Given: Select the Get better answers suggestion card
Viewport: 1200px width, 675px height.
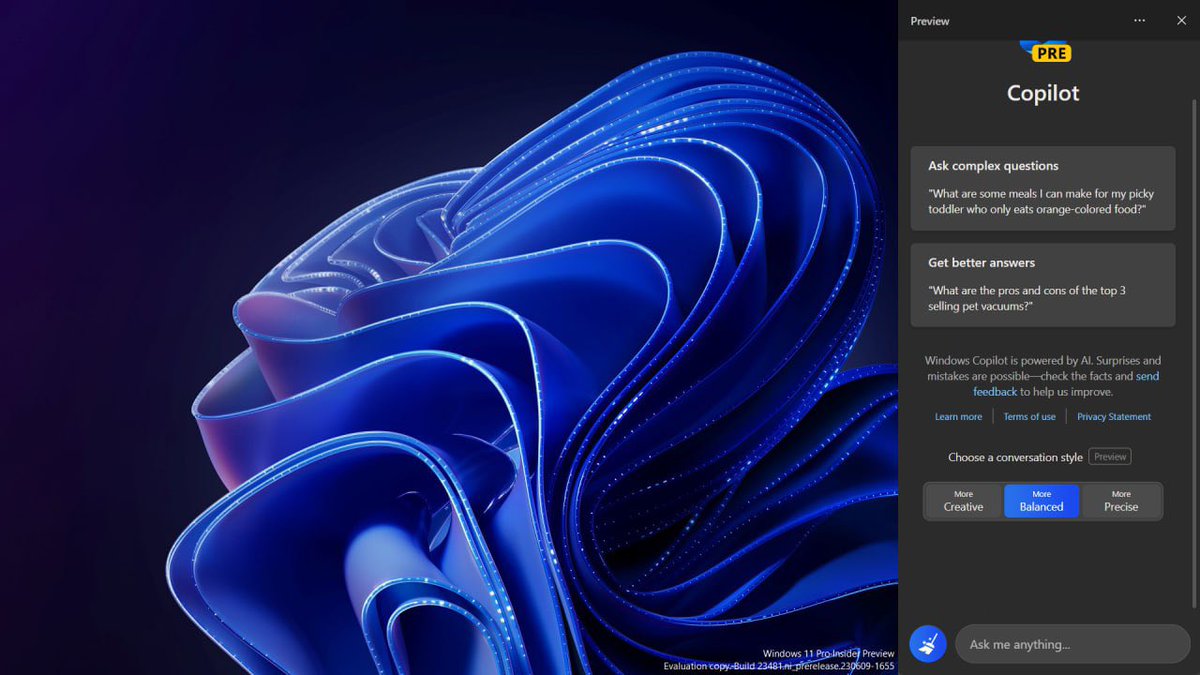Looking at the screenshot, I should coord(1042,285).
